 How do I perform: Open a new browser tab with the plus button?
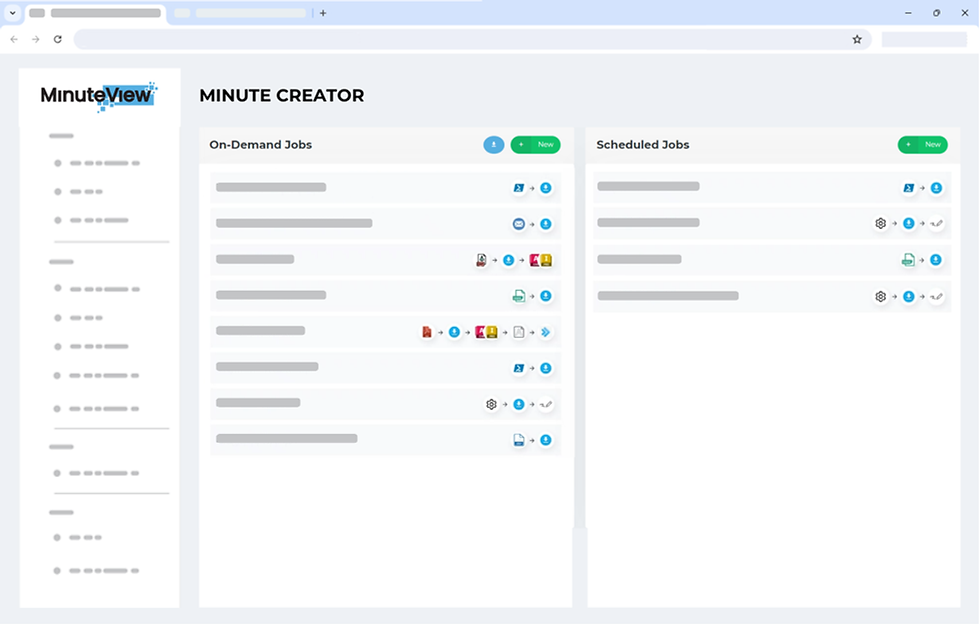coord(322,13)
